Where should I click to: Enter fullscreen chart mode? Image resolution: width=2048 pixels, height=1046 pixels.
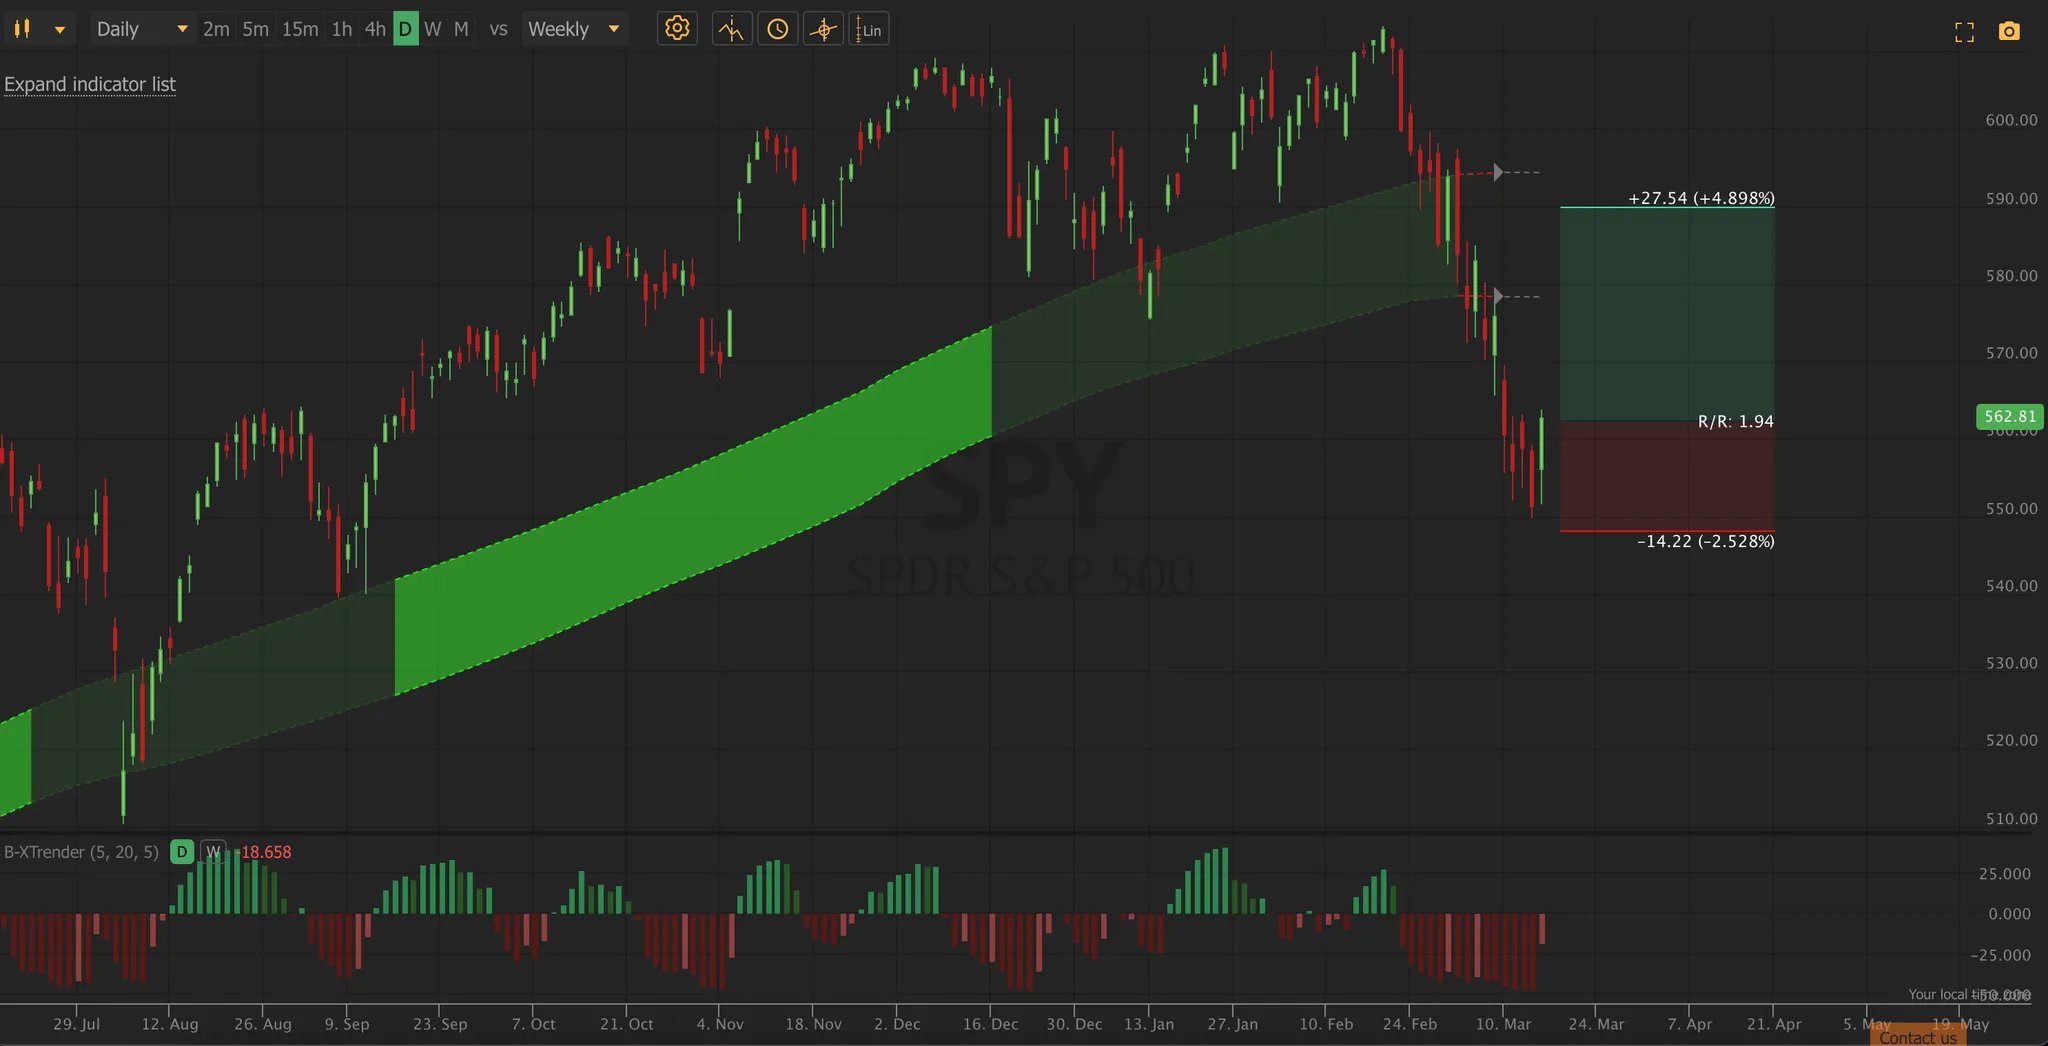pyautogui.click(x=1964, y=32)
